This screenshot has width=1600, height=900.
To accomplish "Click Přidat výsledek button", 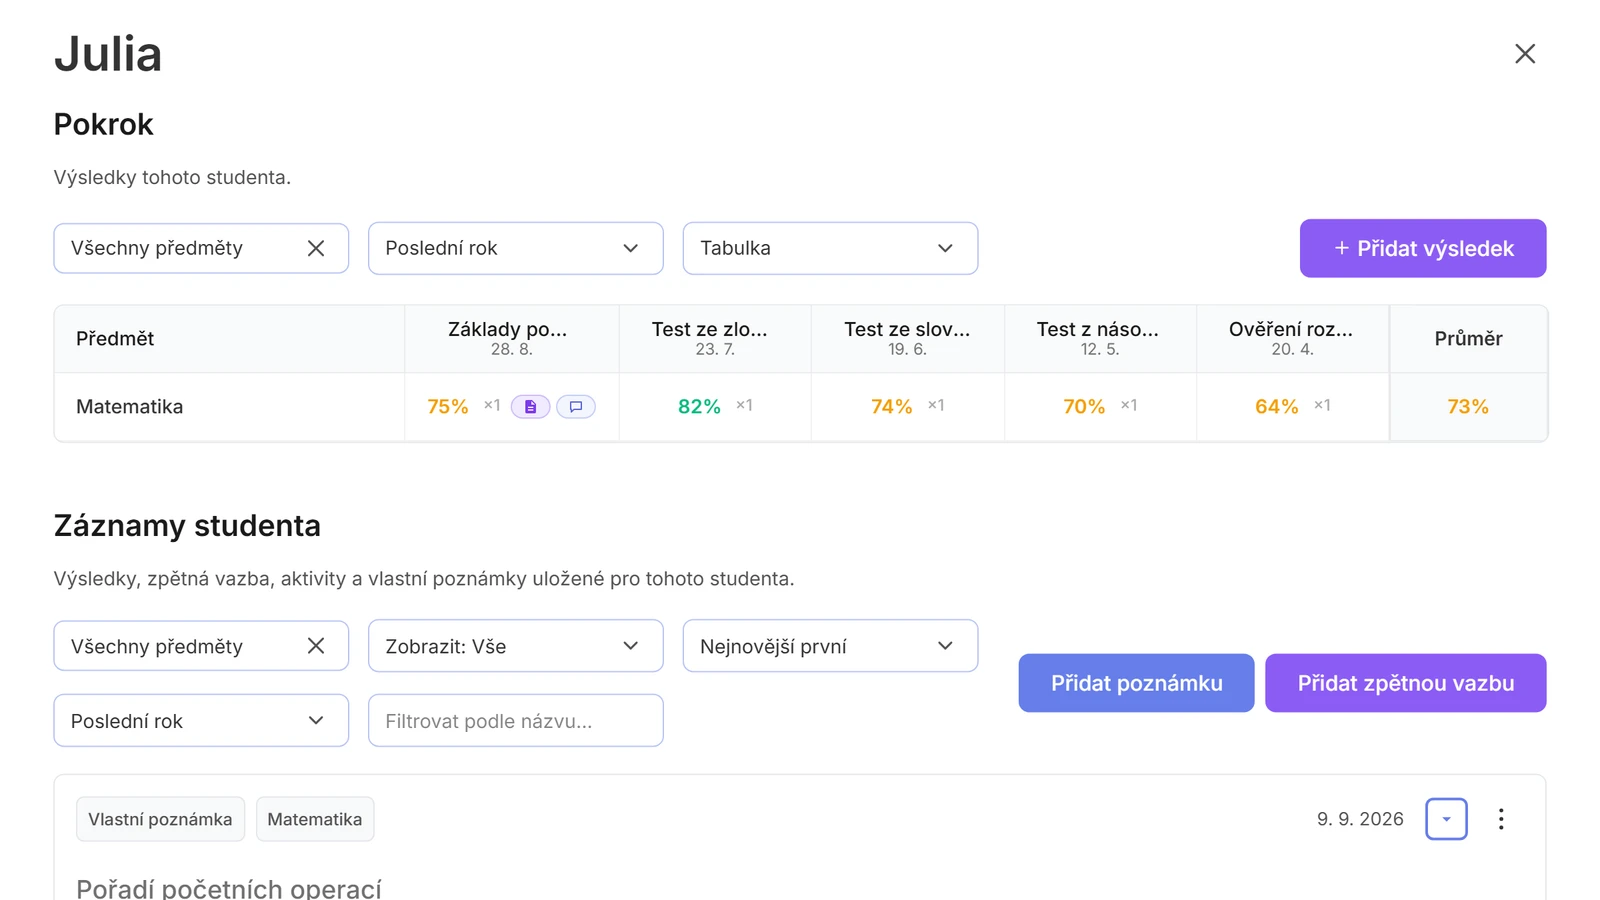I will pyautogui.click(x=1423, y=248).
